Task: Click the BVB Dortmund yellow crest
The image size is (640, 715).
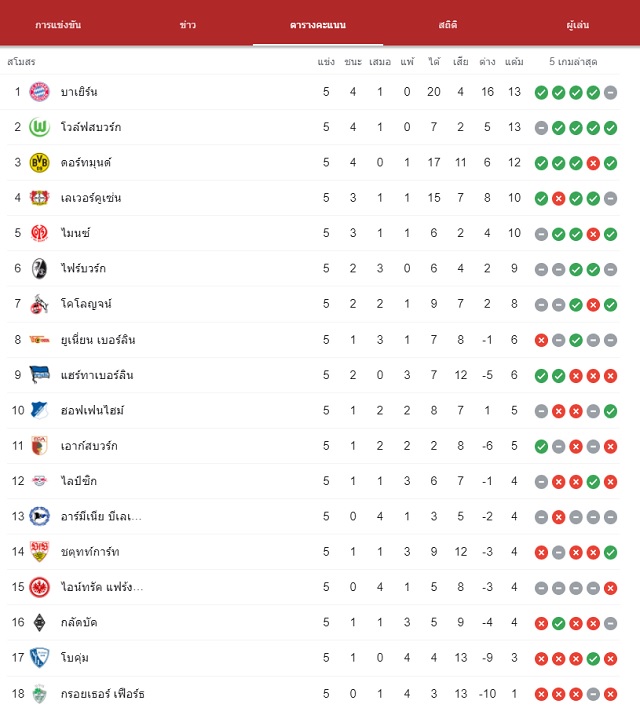Action: pos(39,162)
